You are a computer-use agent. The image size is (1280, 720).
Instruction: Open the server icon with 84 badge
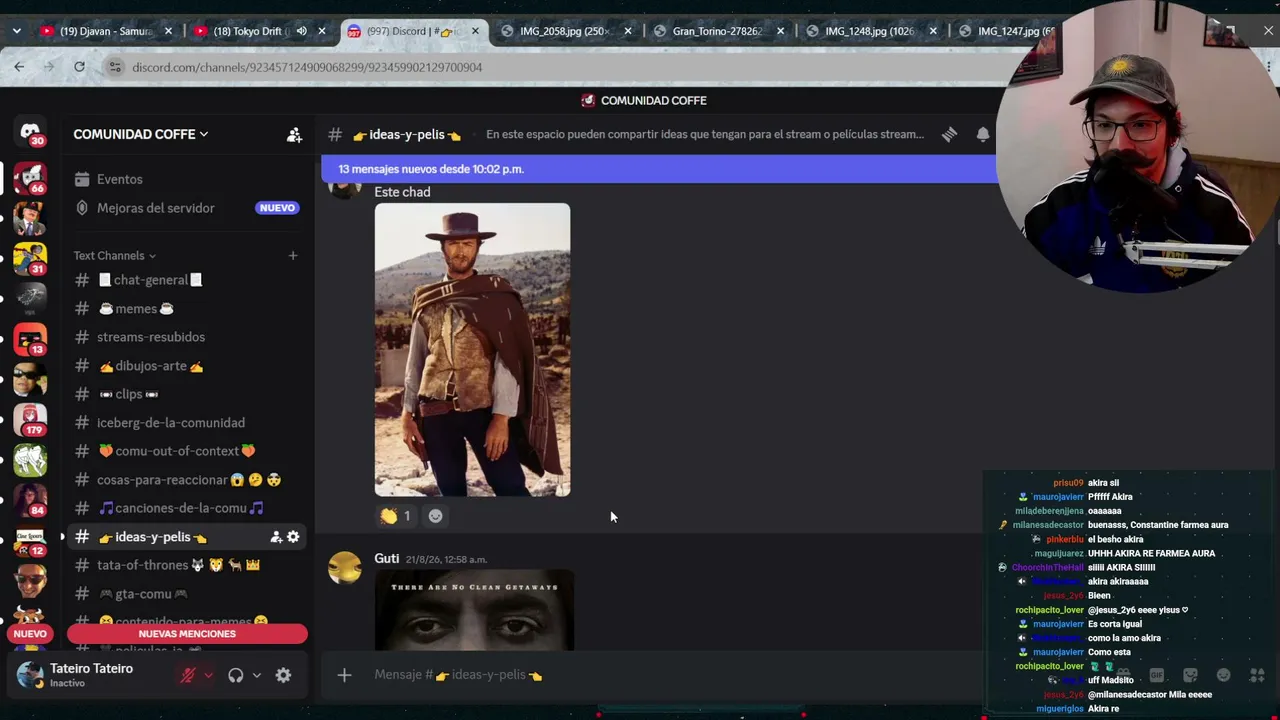click(30, 500)
